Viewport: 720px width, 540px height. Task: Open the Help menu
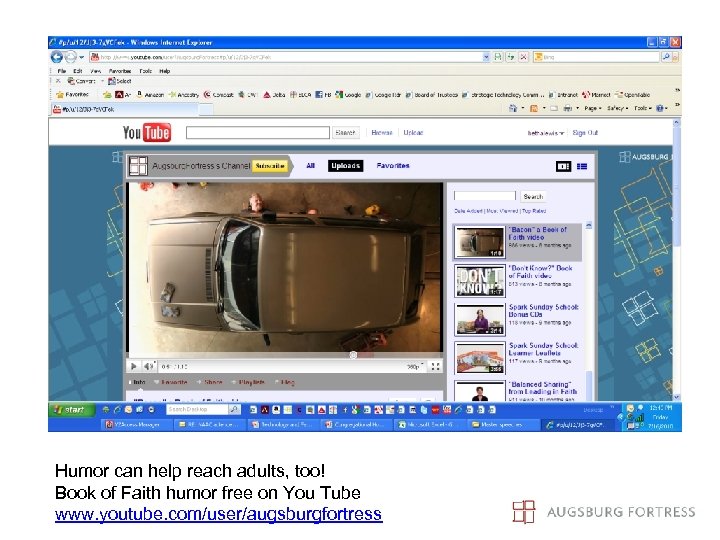(x=165, y=71)
